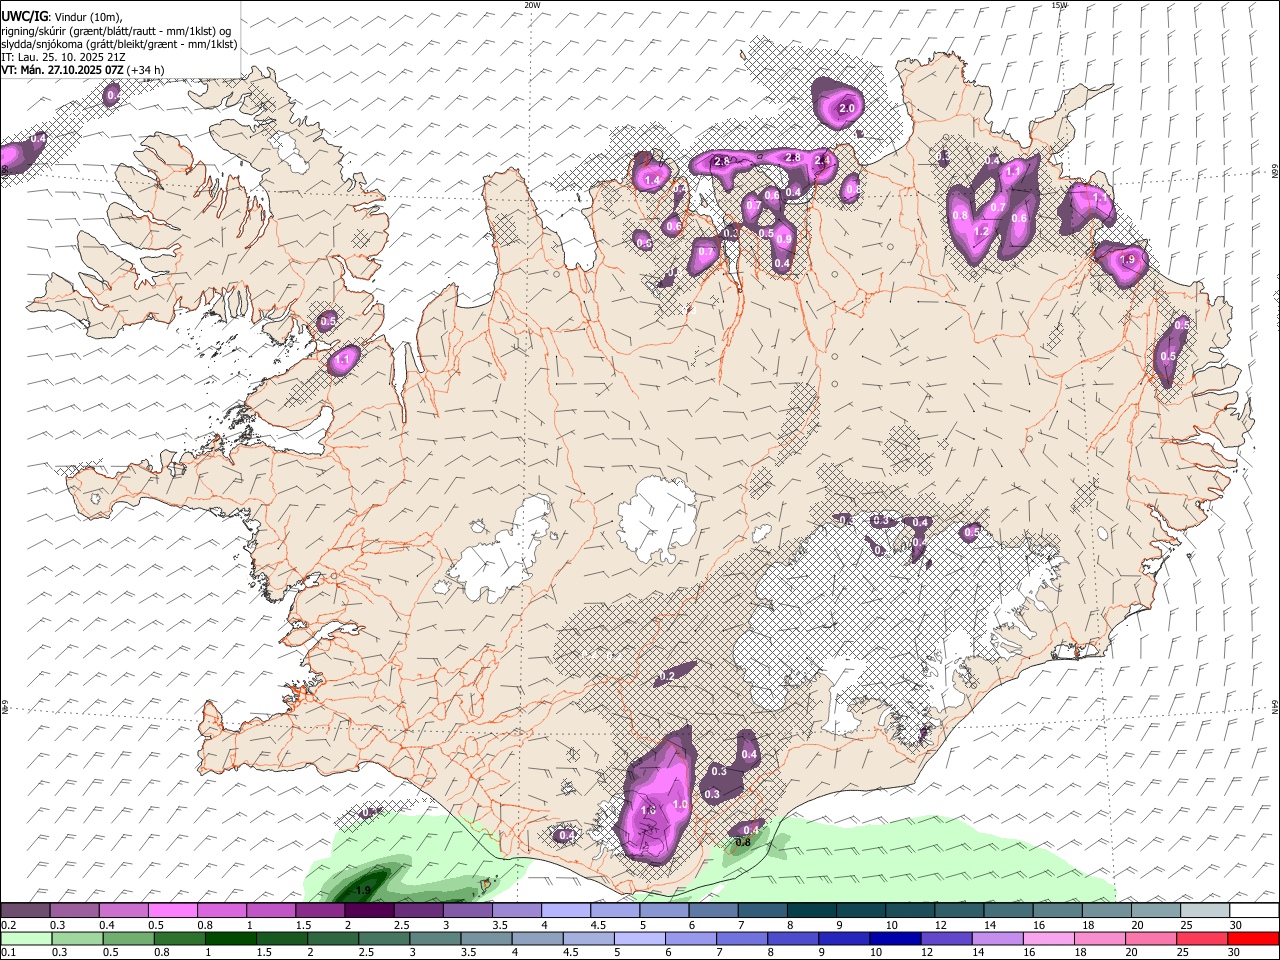Click the 1.9 value on the purple eastern blob
This screenshot has width=1280, height=960.
[1128, 259]
